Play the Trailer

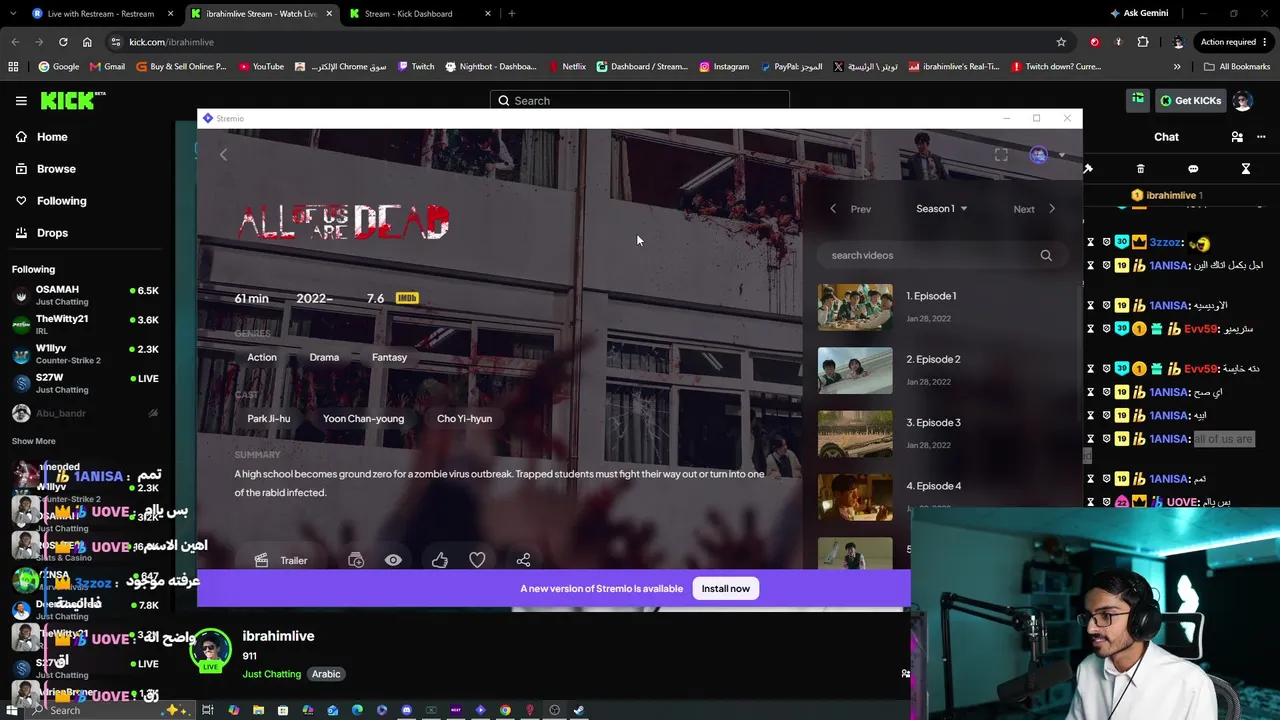(x=281, y=561)
